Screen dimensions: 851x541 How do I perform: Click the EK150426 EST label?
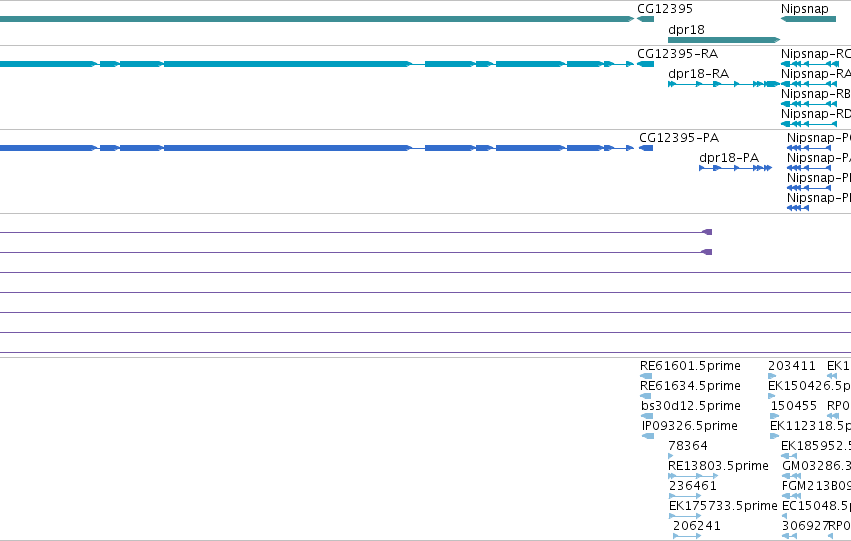809,386
